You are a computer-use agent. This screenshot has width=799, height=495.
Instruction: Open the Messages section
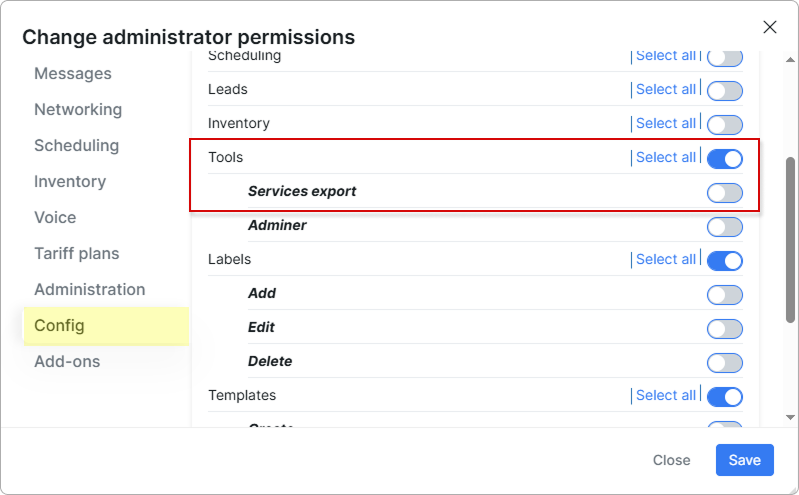73,73
